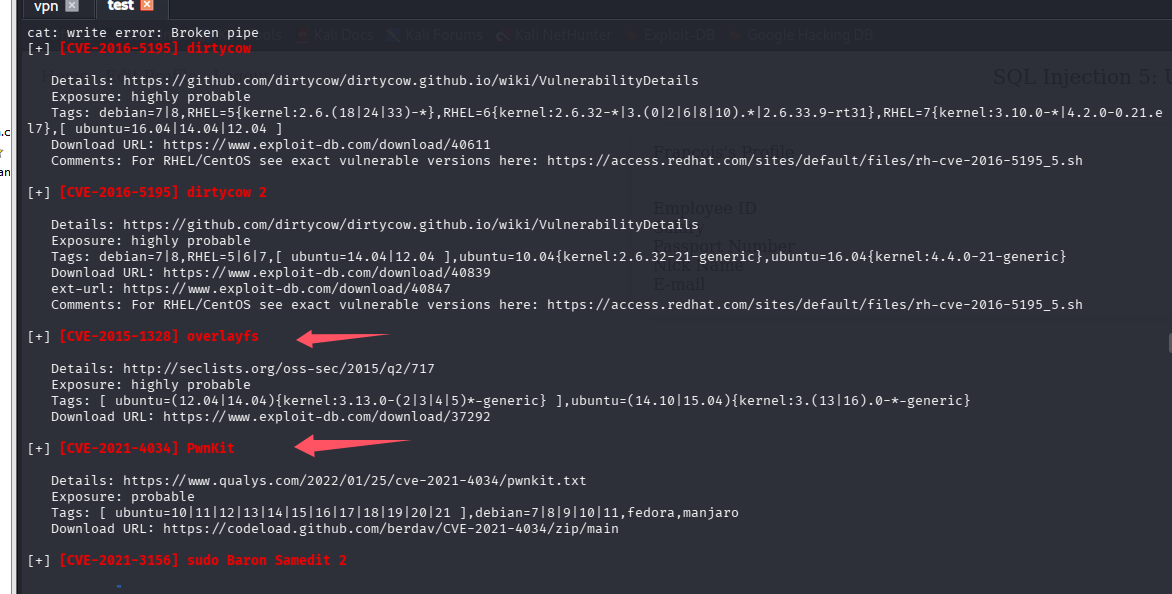Click the CVE-2021-3156 sudo Baron Samedit heading
This screenshot has width=1172, height=594.
coord(203,561)
